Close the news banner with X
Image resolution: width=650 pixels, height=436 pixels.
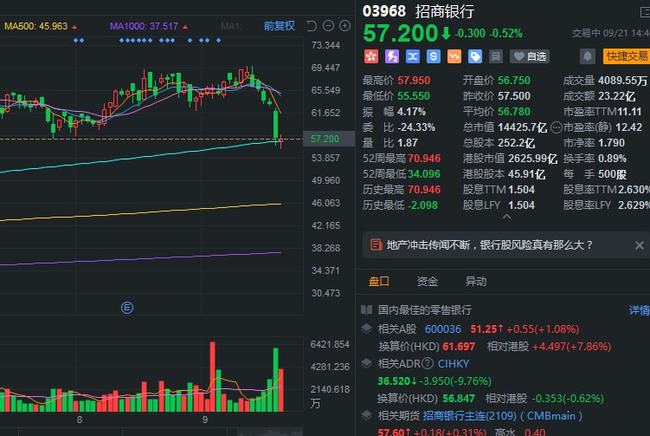(x=639, y=245)
